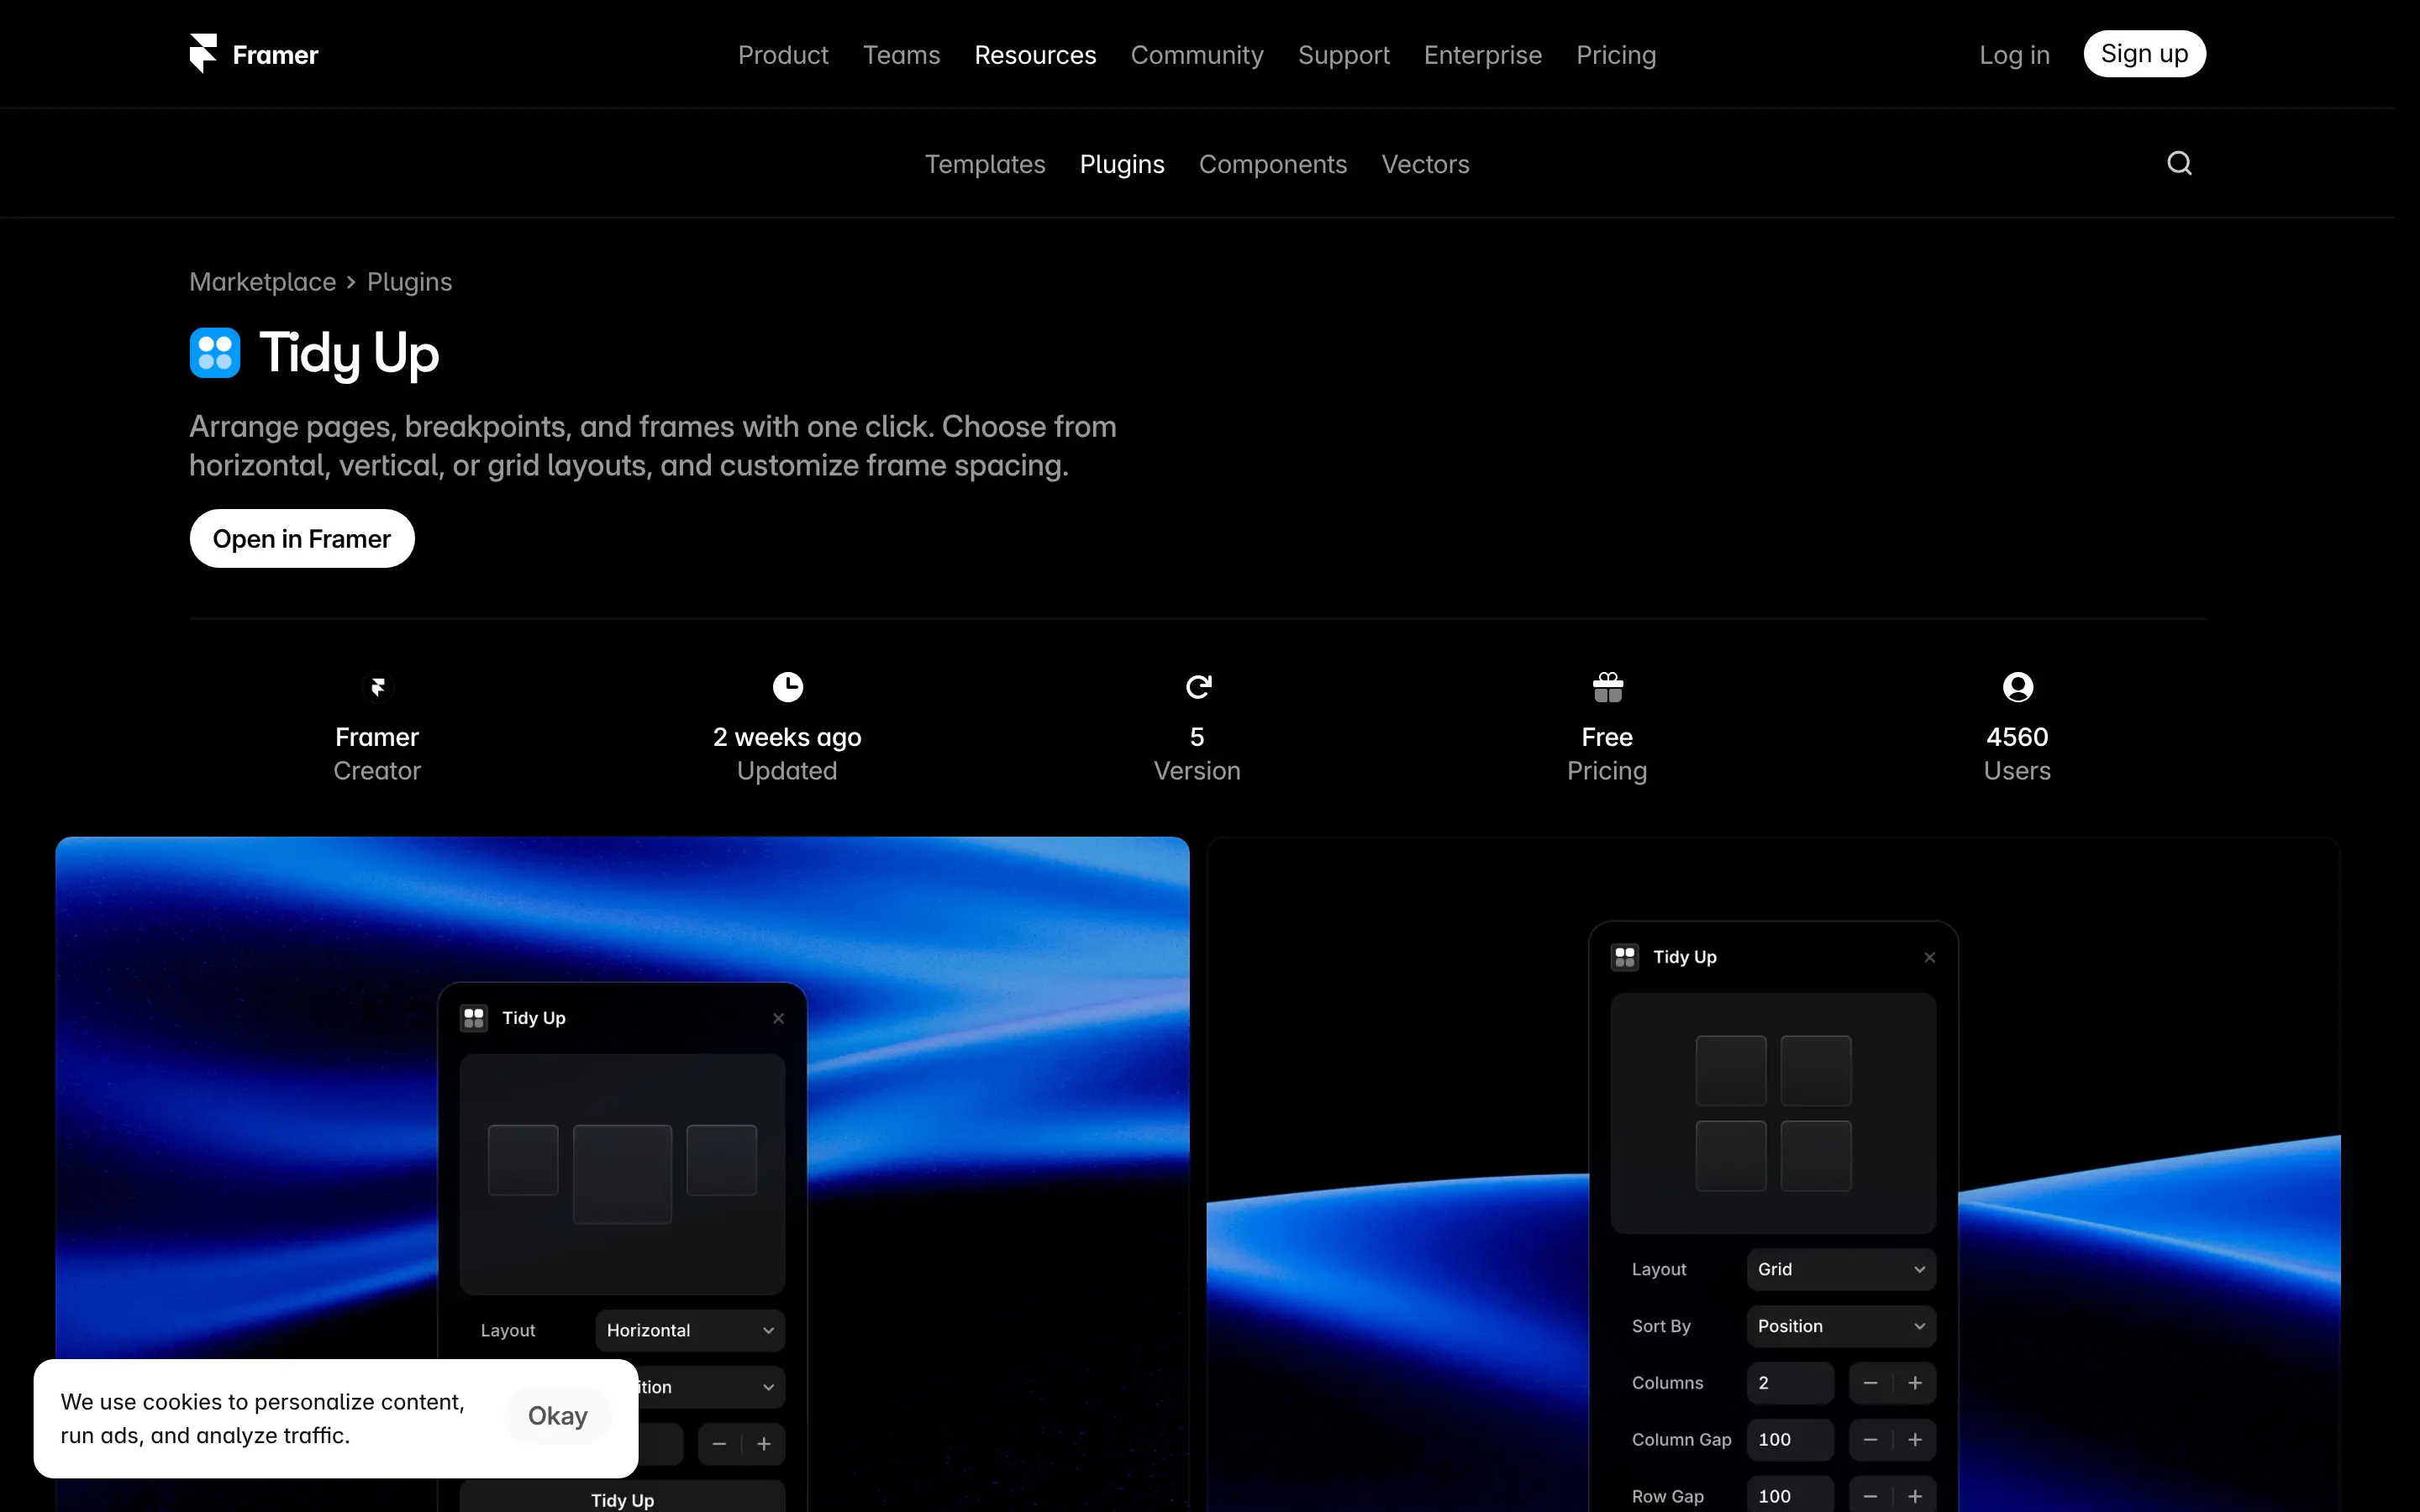Dismiss cookies with the Okay button
Screen dimensions: 2420x1512
coord(557,1415)
